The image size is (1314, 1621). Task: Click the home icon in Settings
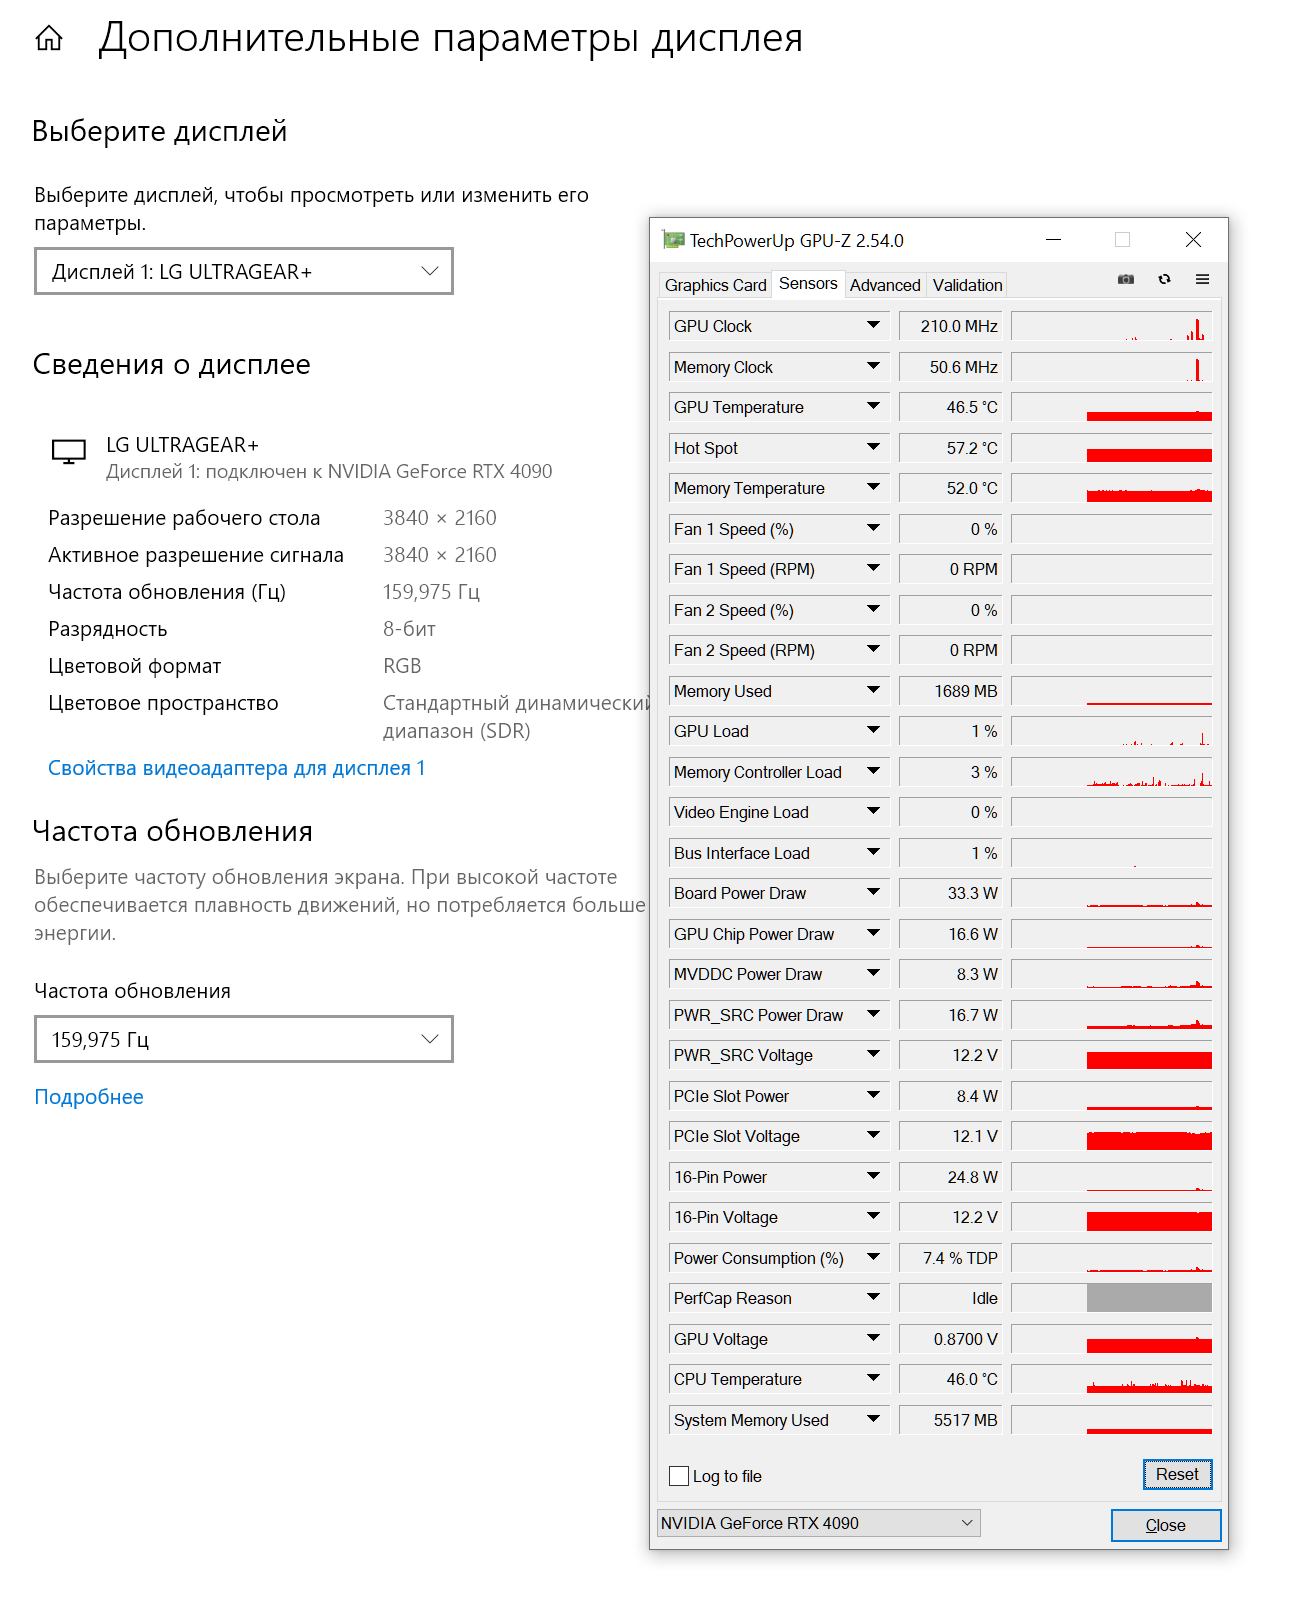click(49, 39)
